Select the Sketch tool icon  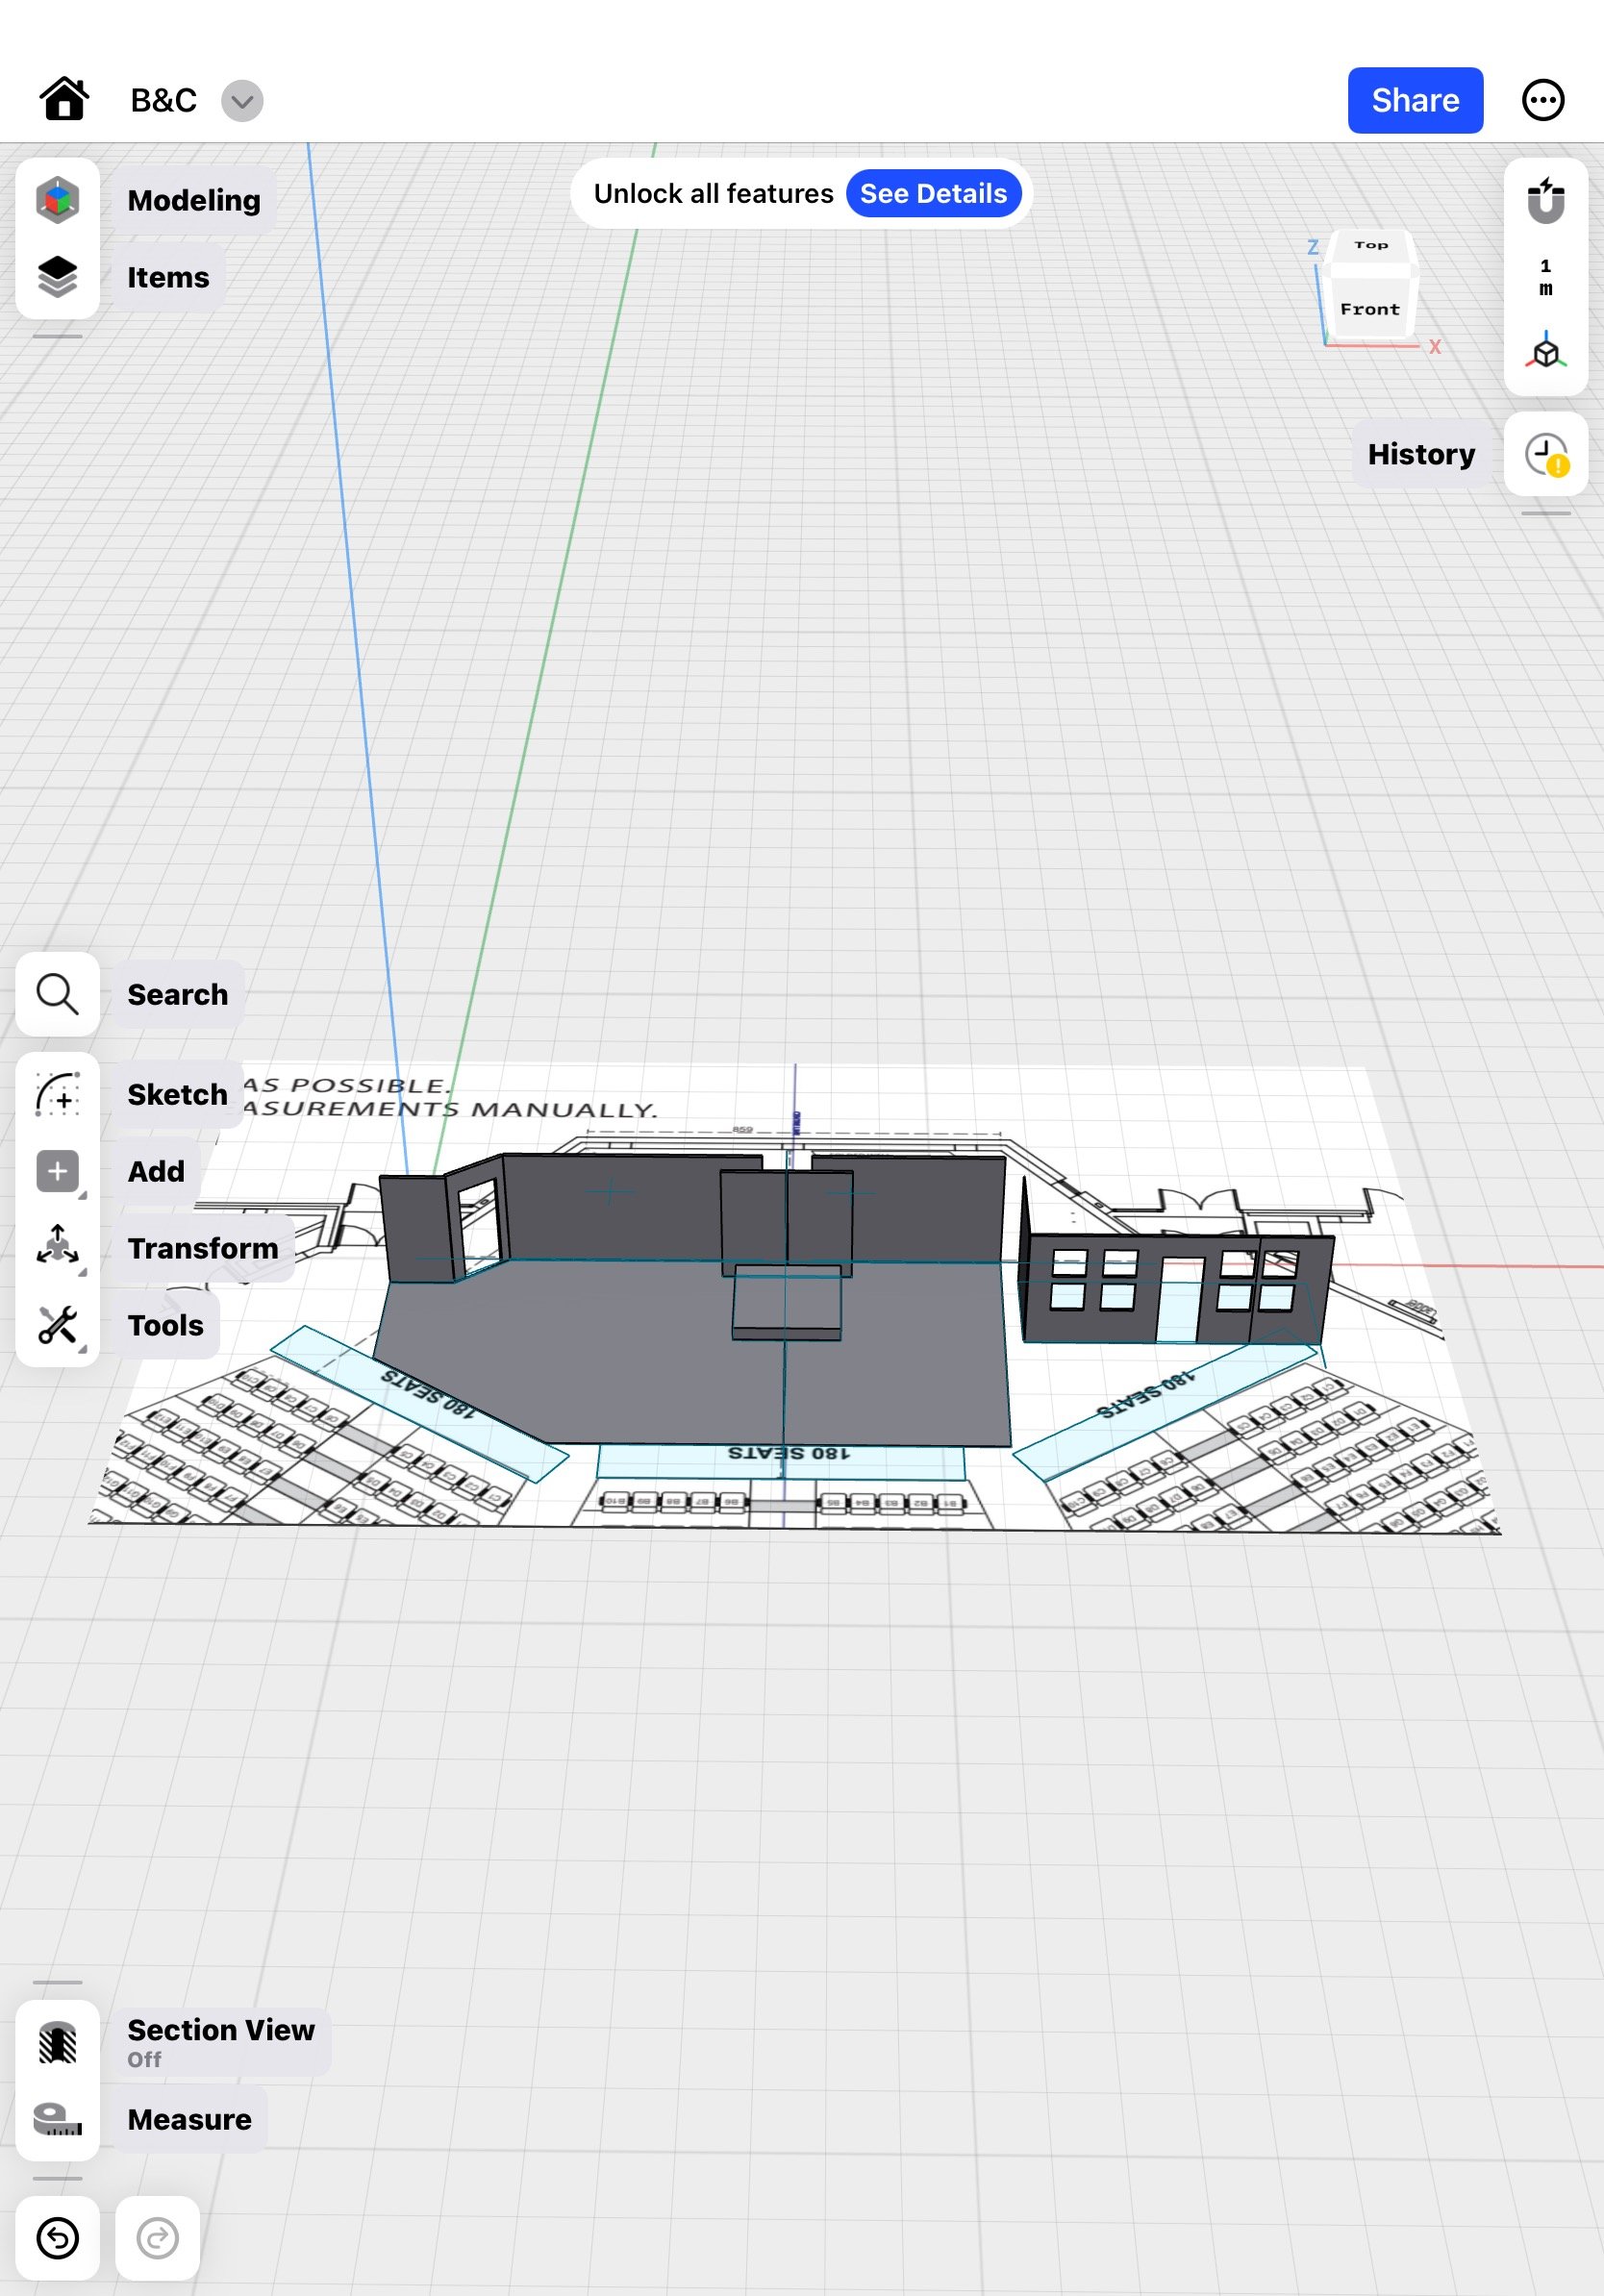point(57,1094)
